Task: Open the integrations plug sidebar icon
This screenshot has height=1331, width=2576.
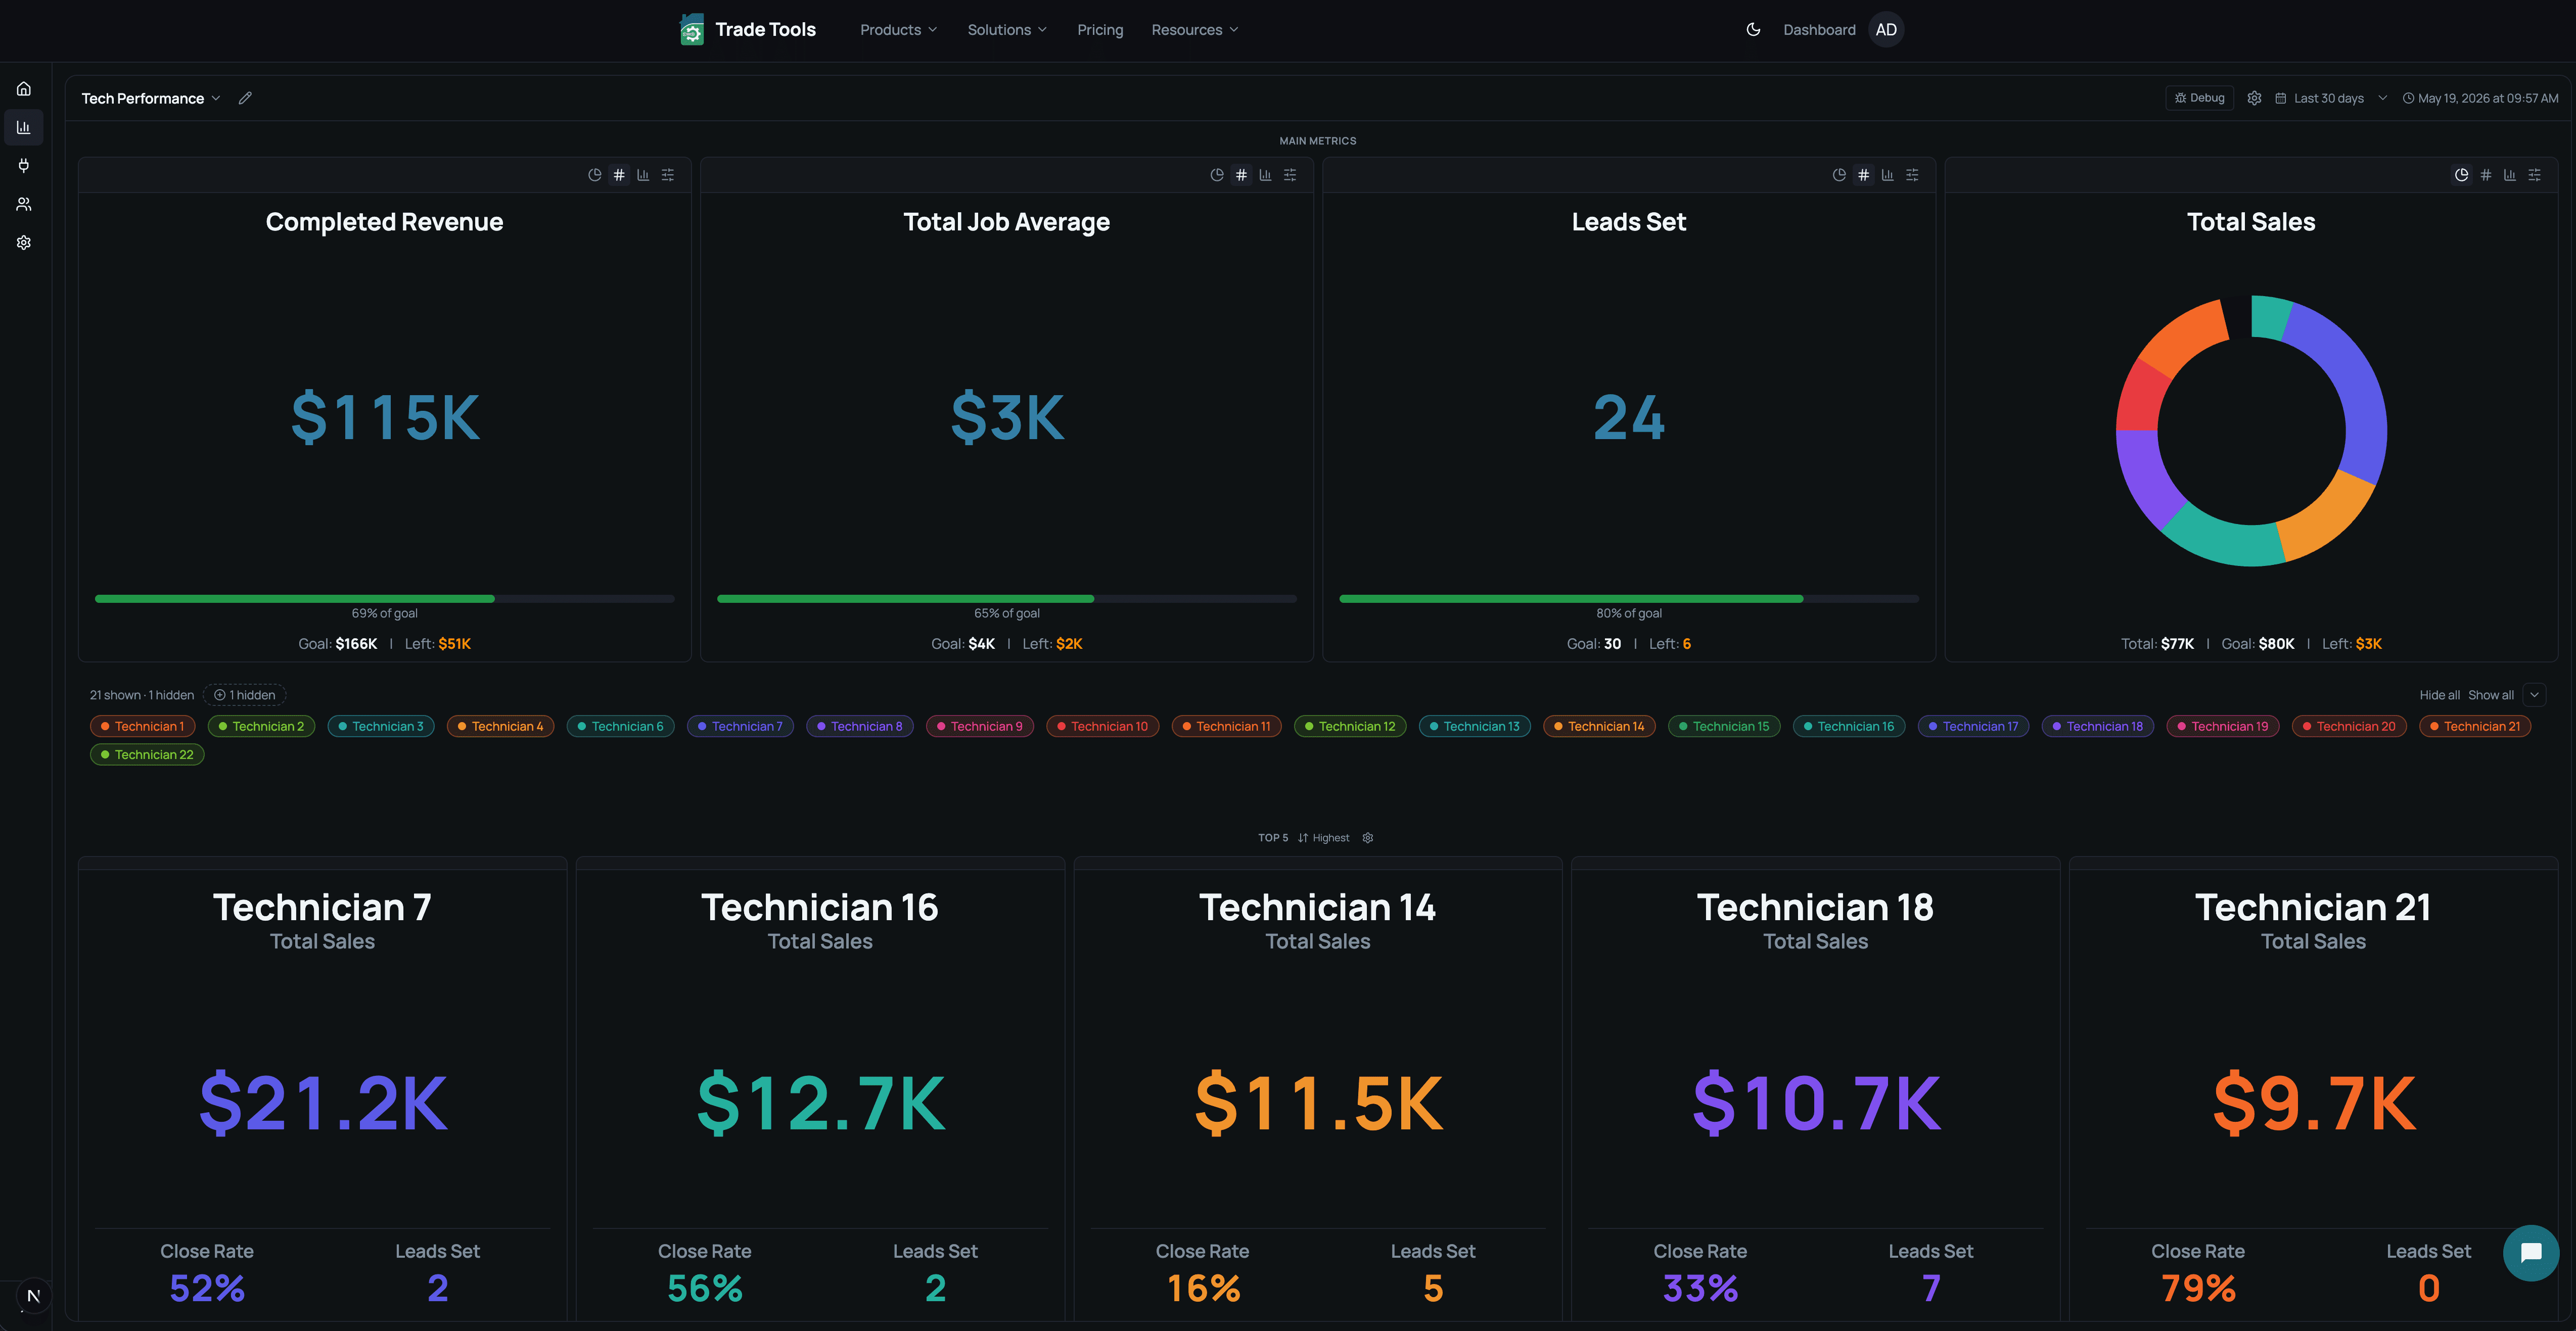Action: click(x=24, y=166)
